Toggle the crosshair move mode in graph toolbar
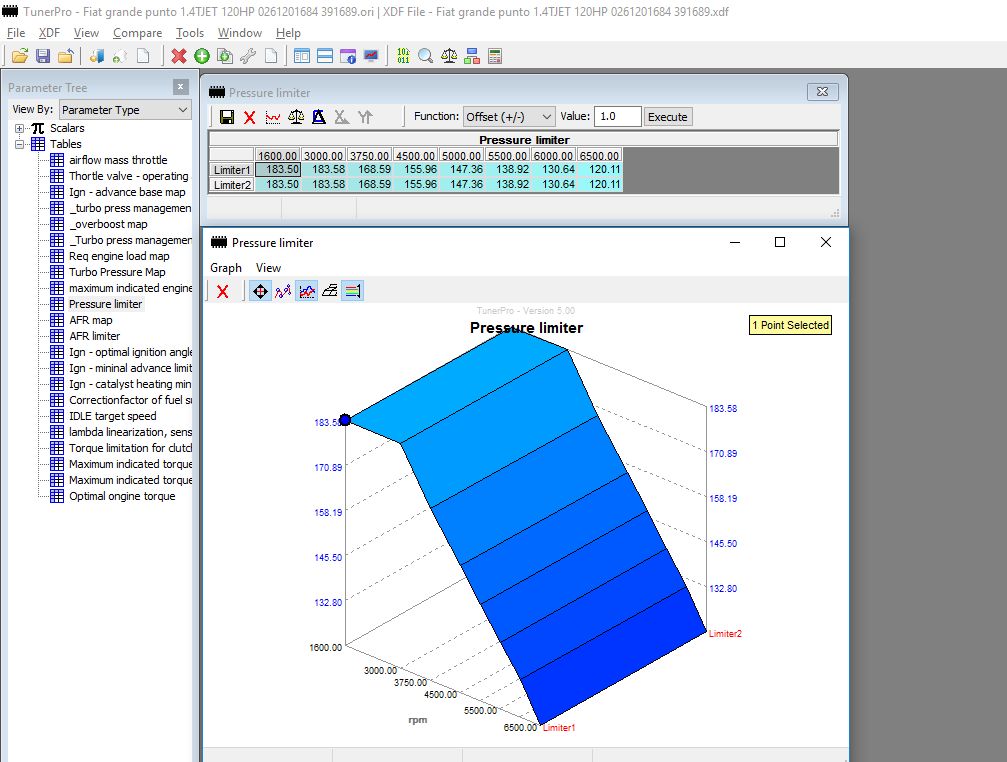 point(260,291)
